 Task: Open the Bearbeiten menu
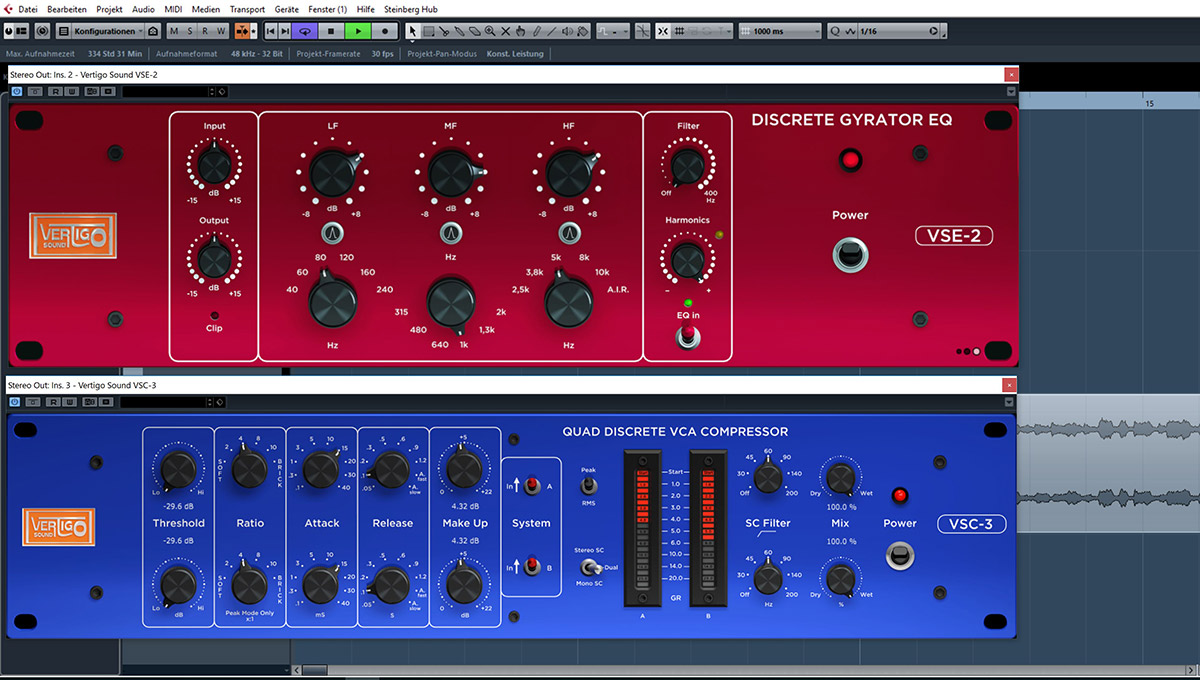click(x=67, y=9)
